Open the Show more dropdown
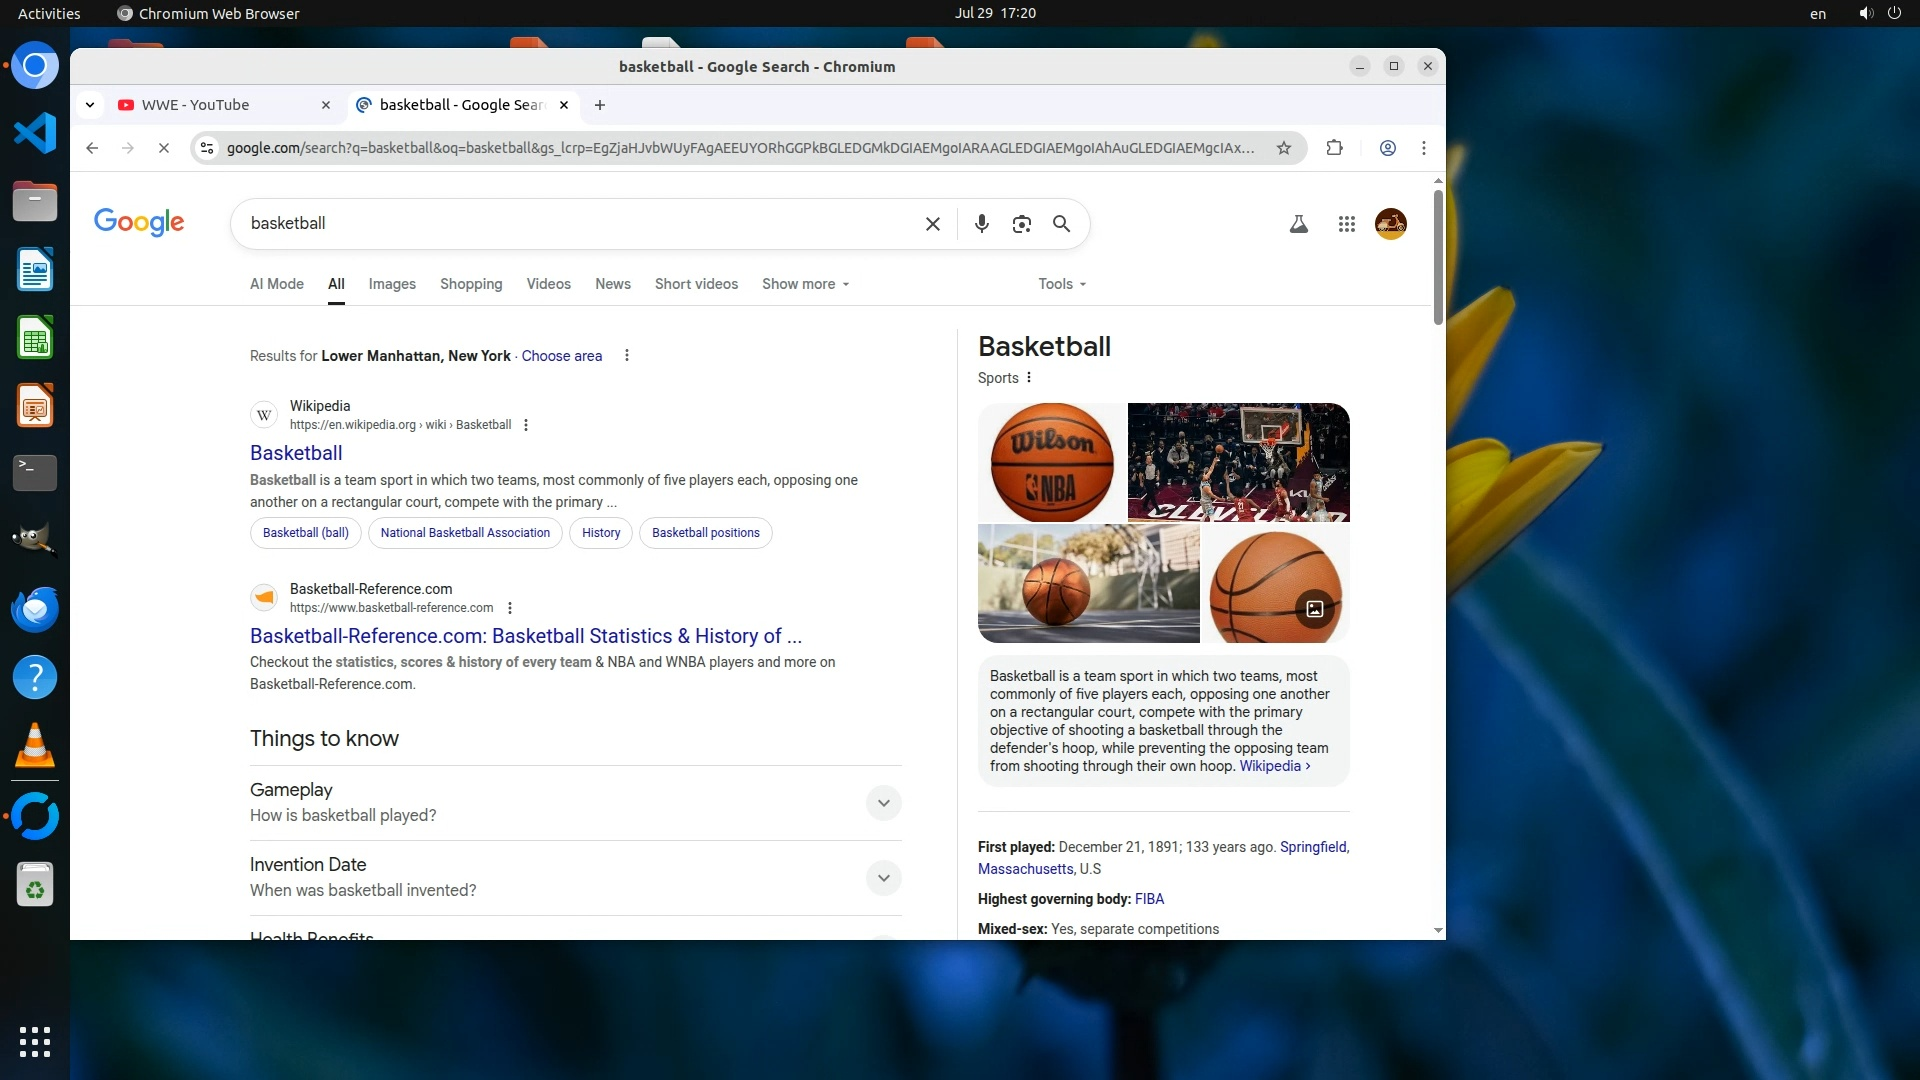This screenshot has height=1080, width=1920. 805,284
